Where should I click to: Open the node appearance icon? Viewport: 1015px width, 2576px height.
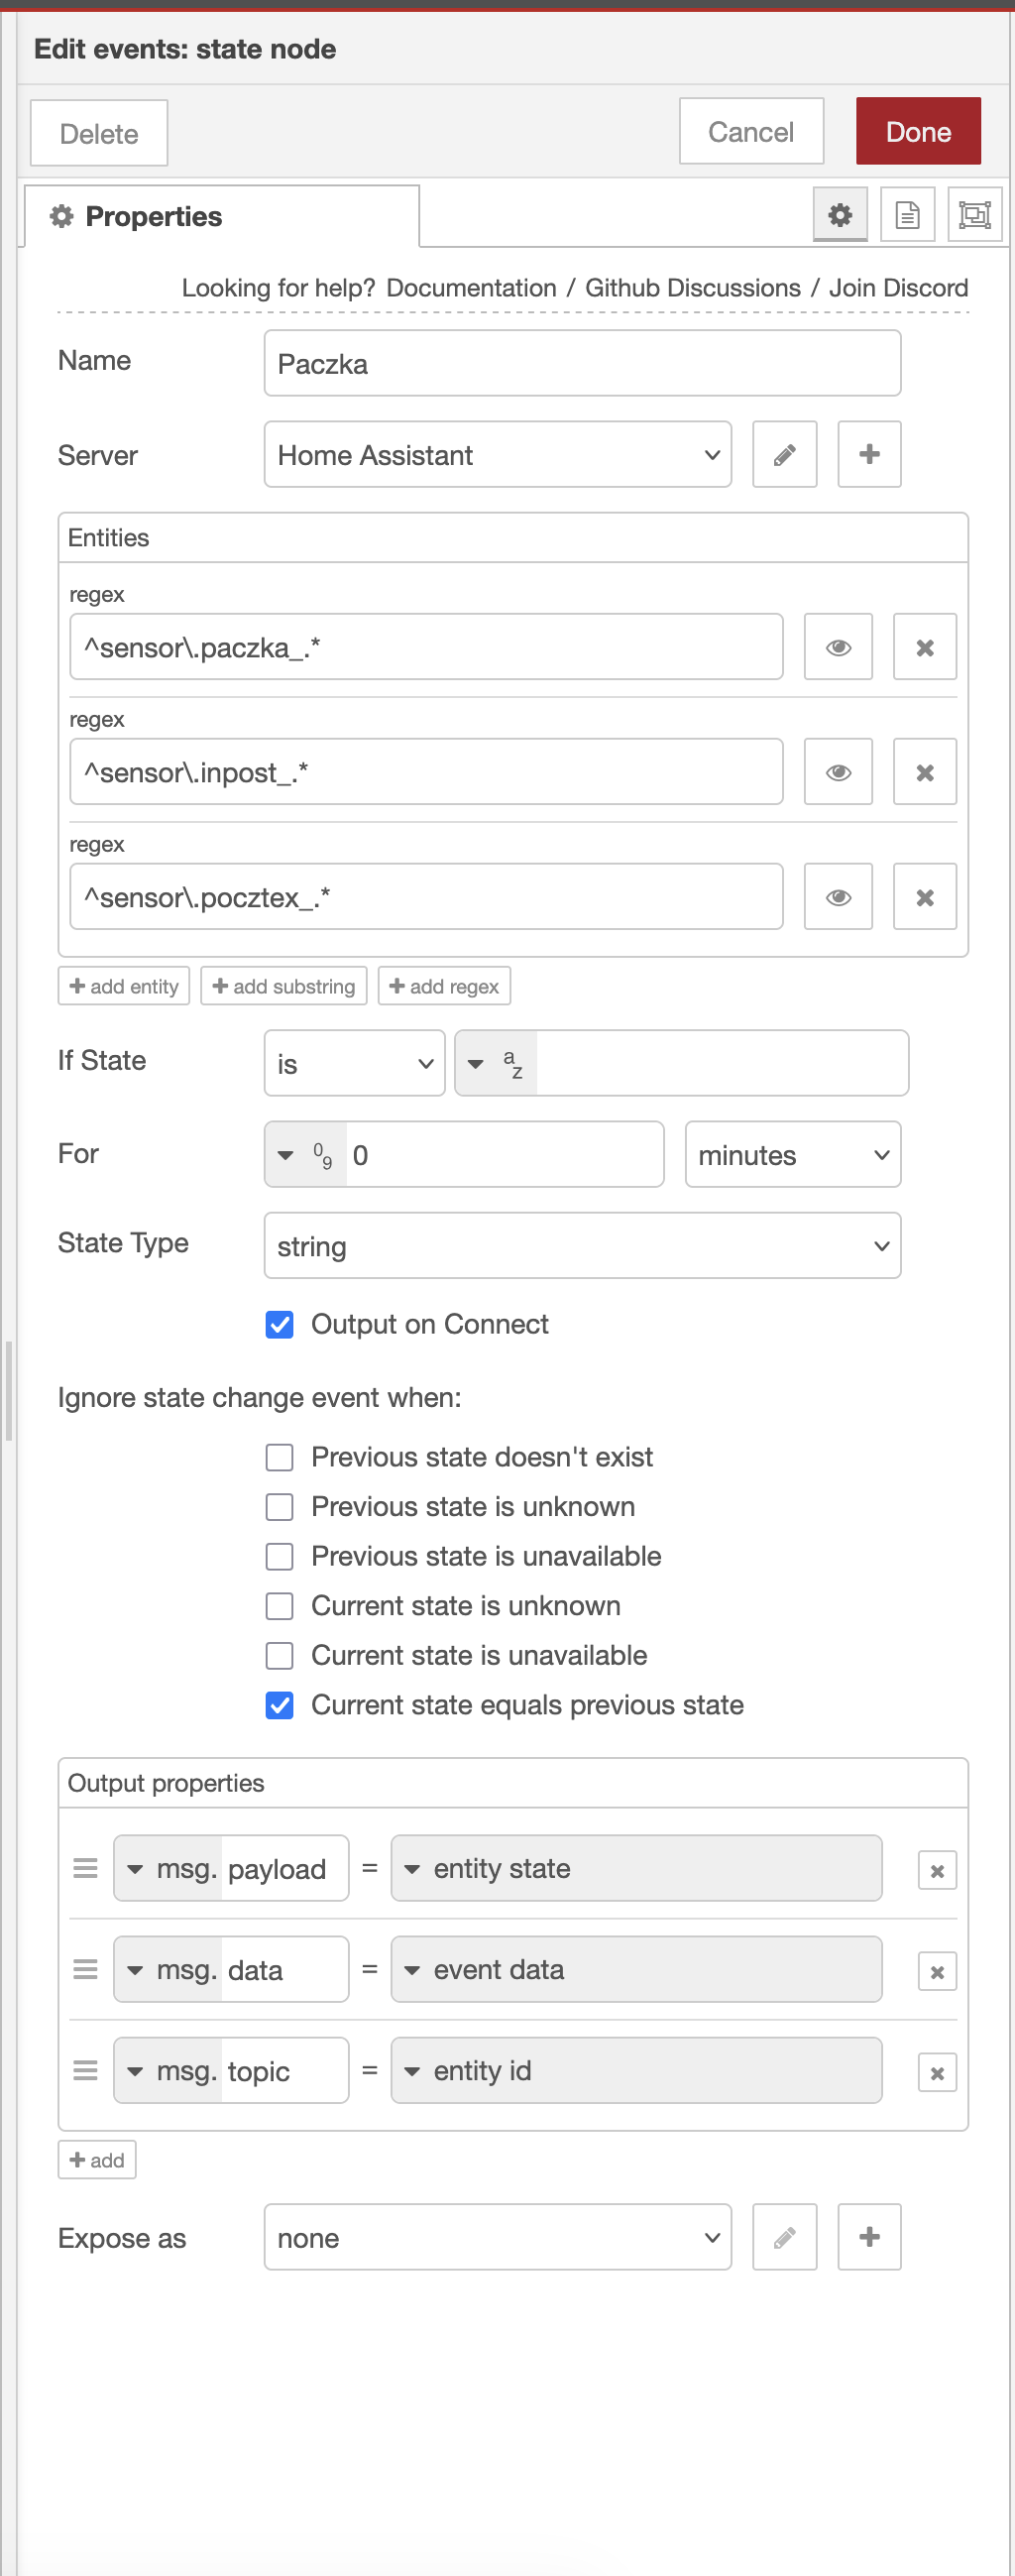coord(974,215)
